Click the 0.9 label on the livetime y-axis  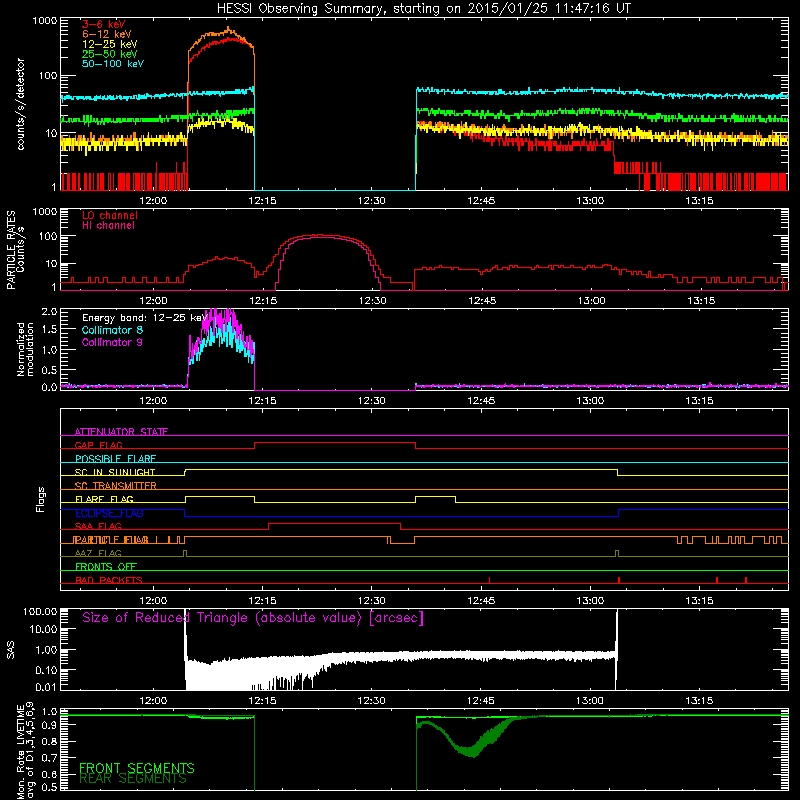click(49, 725)
